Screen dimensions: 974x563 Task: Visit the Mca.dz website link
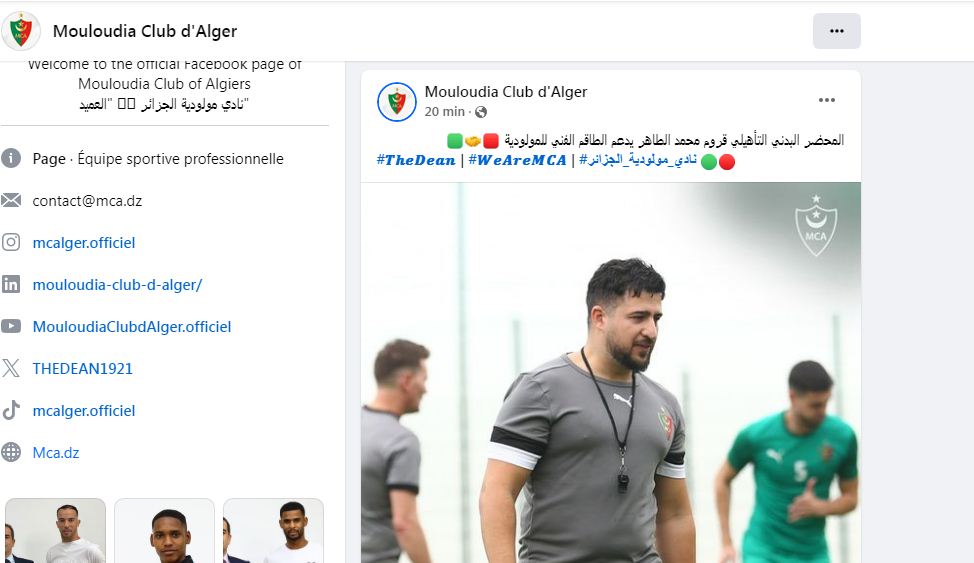[56, 452]
